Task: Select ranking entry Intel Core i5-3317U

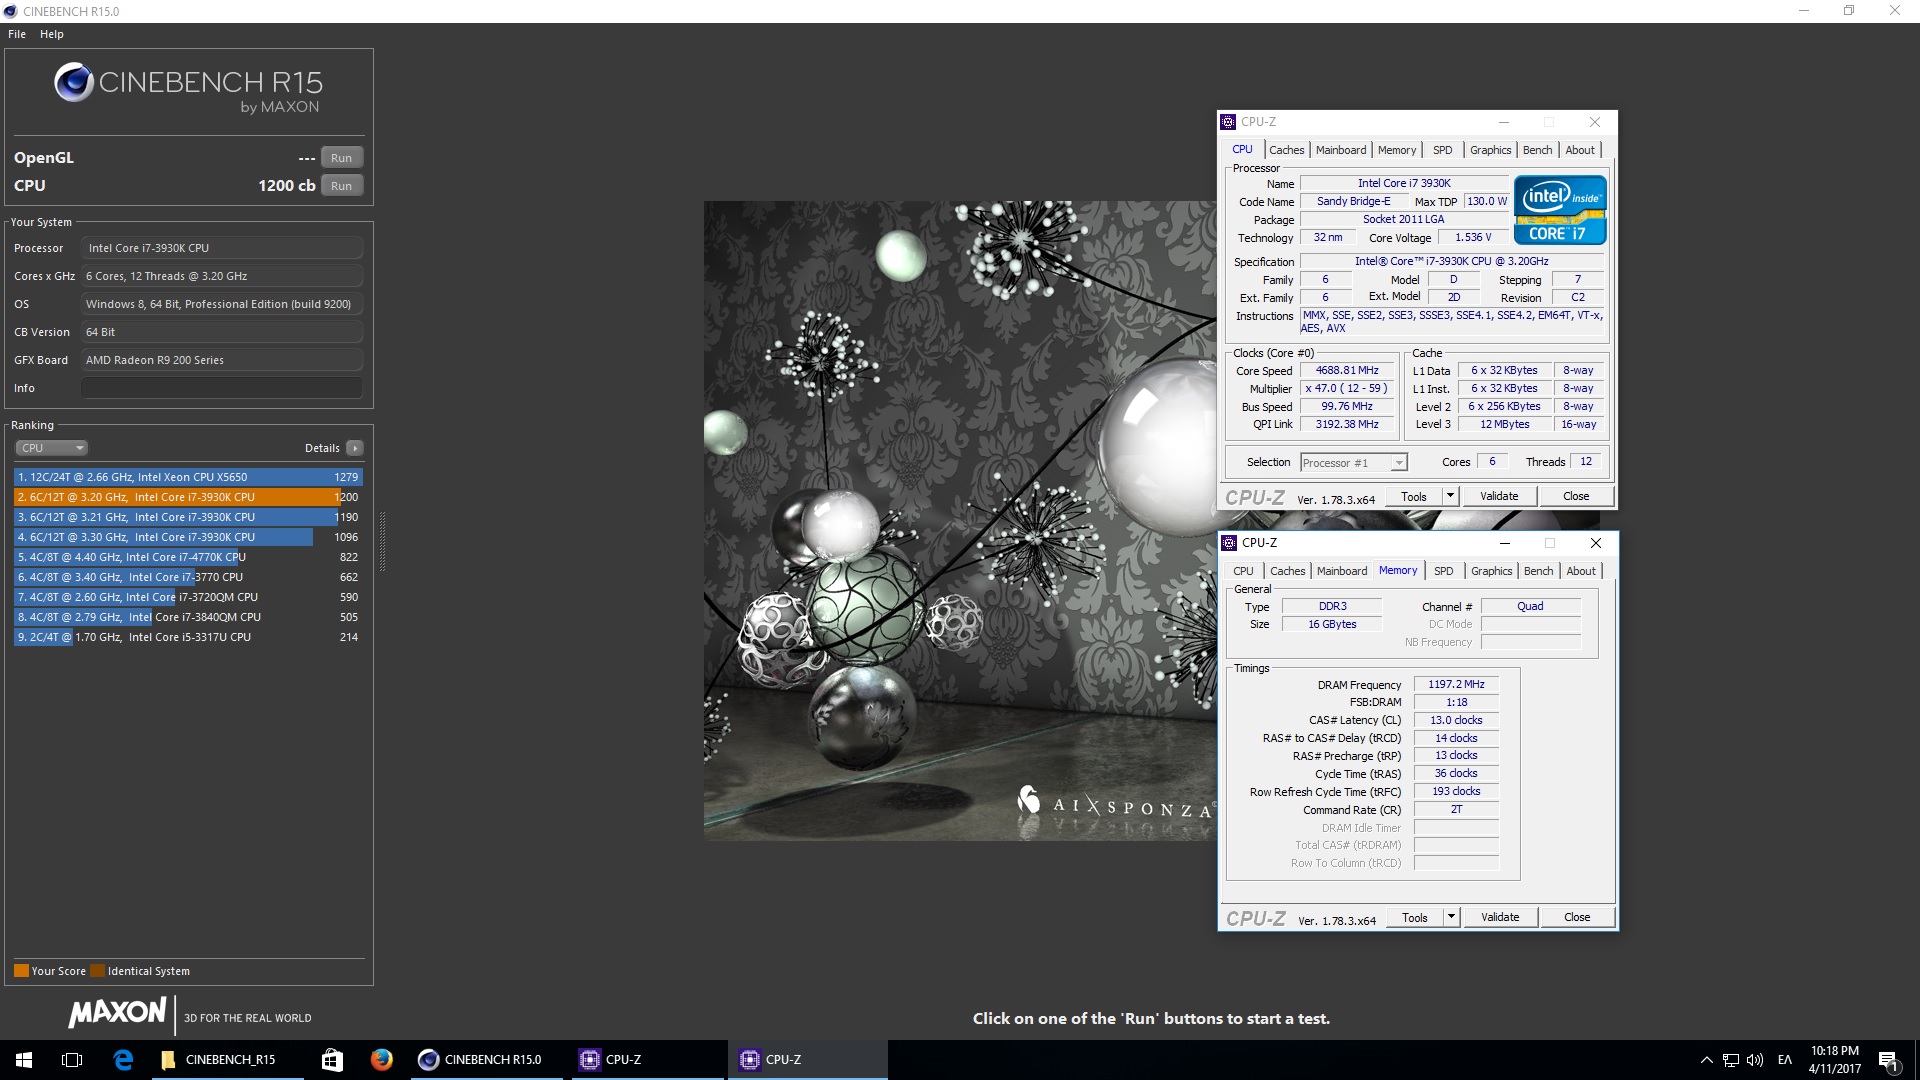Action: [x=188, y=637]
